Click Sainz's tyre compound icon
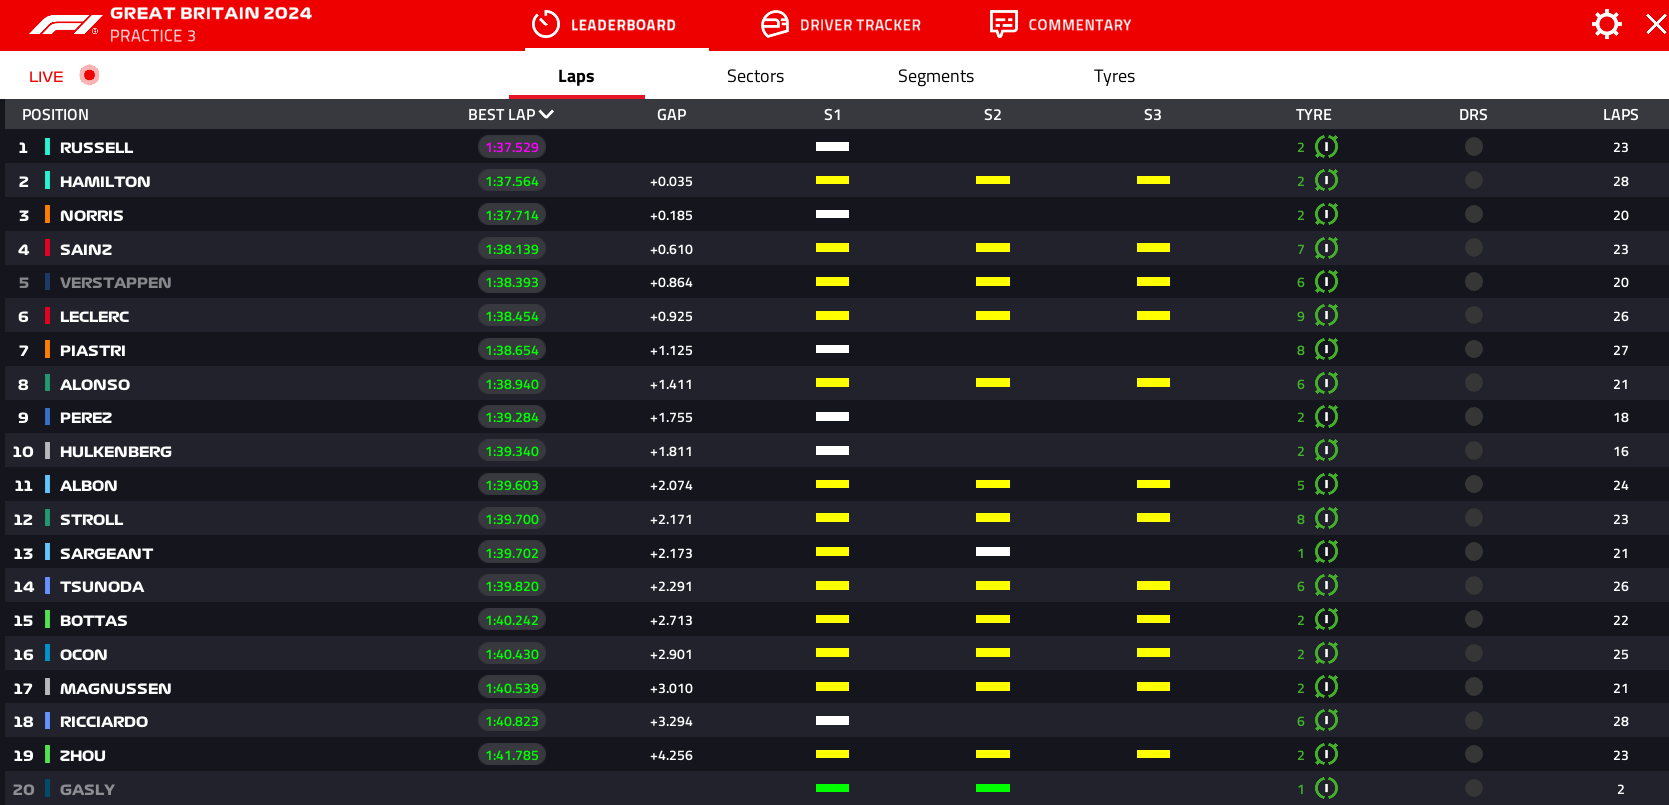This screenshot has width=1669, height=805. coord(1326,248)
